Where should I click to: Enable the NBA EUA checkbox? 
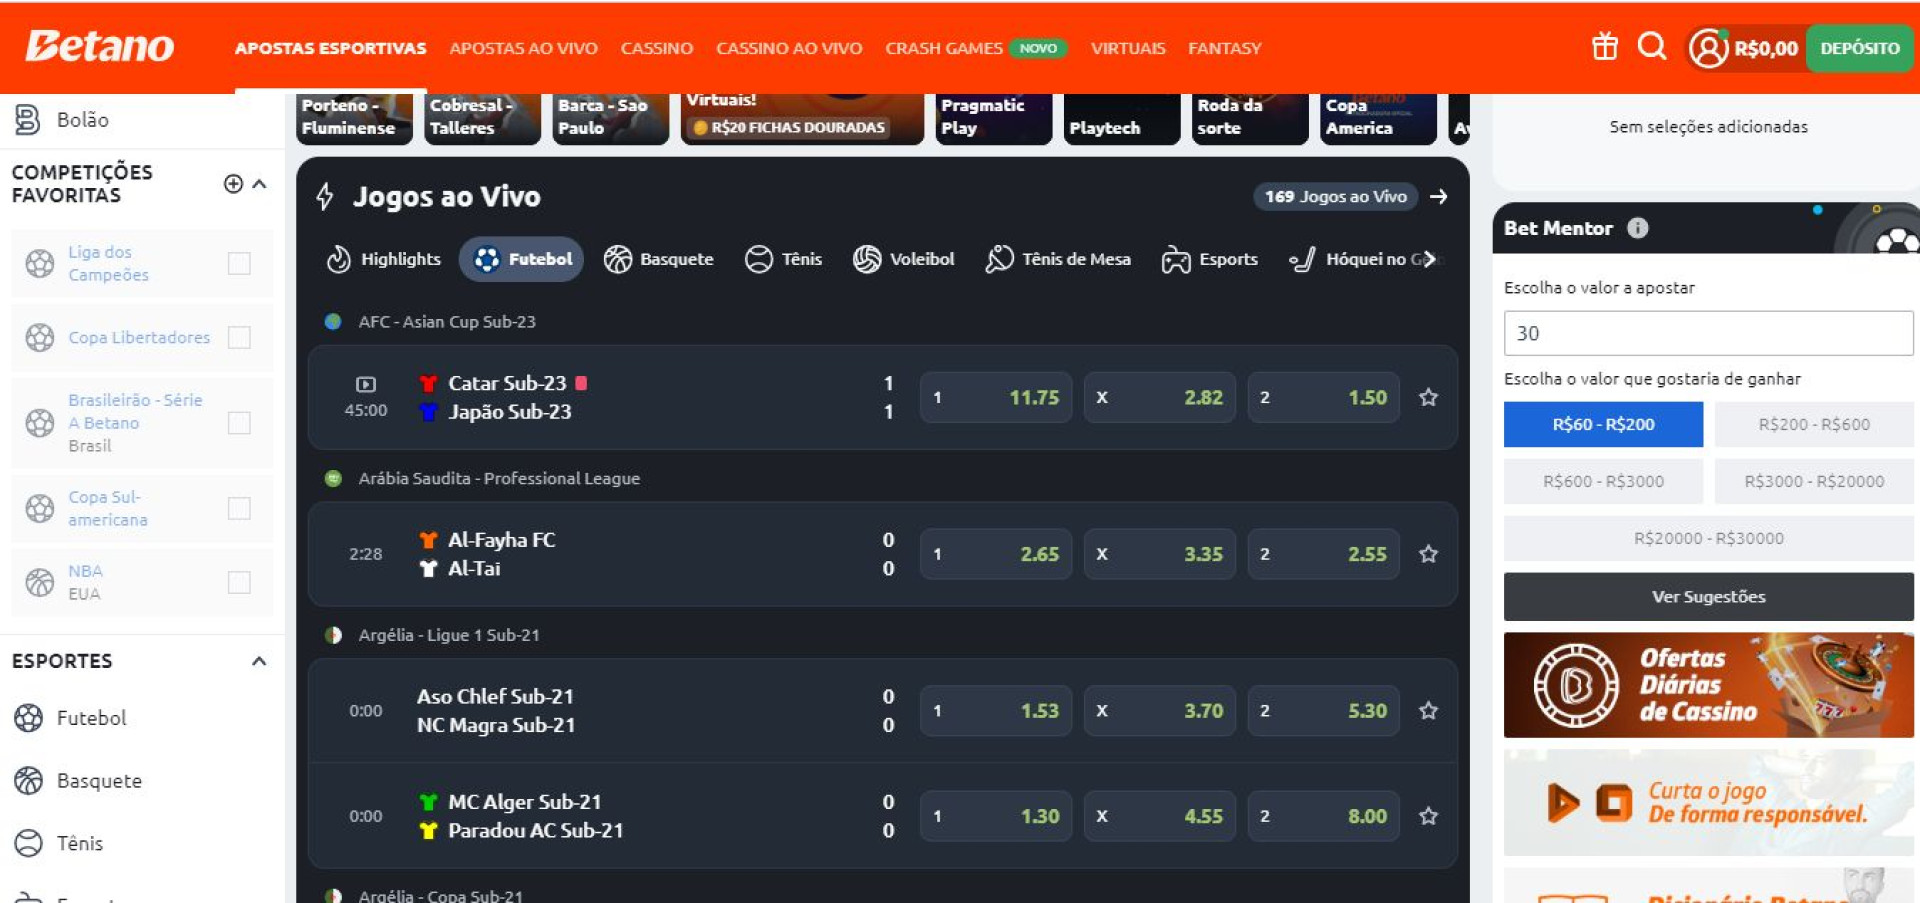pos(239,582)
